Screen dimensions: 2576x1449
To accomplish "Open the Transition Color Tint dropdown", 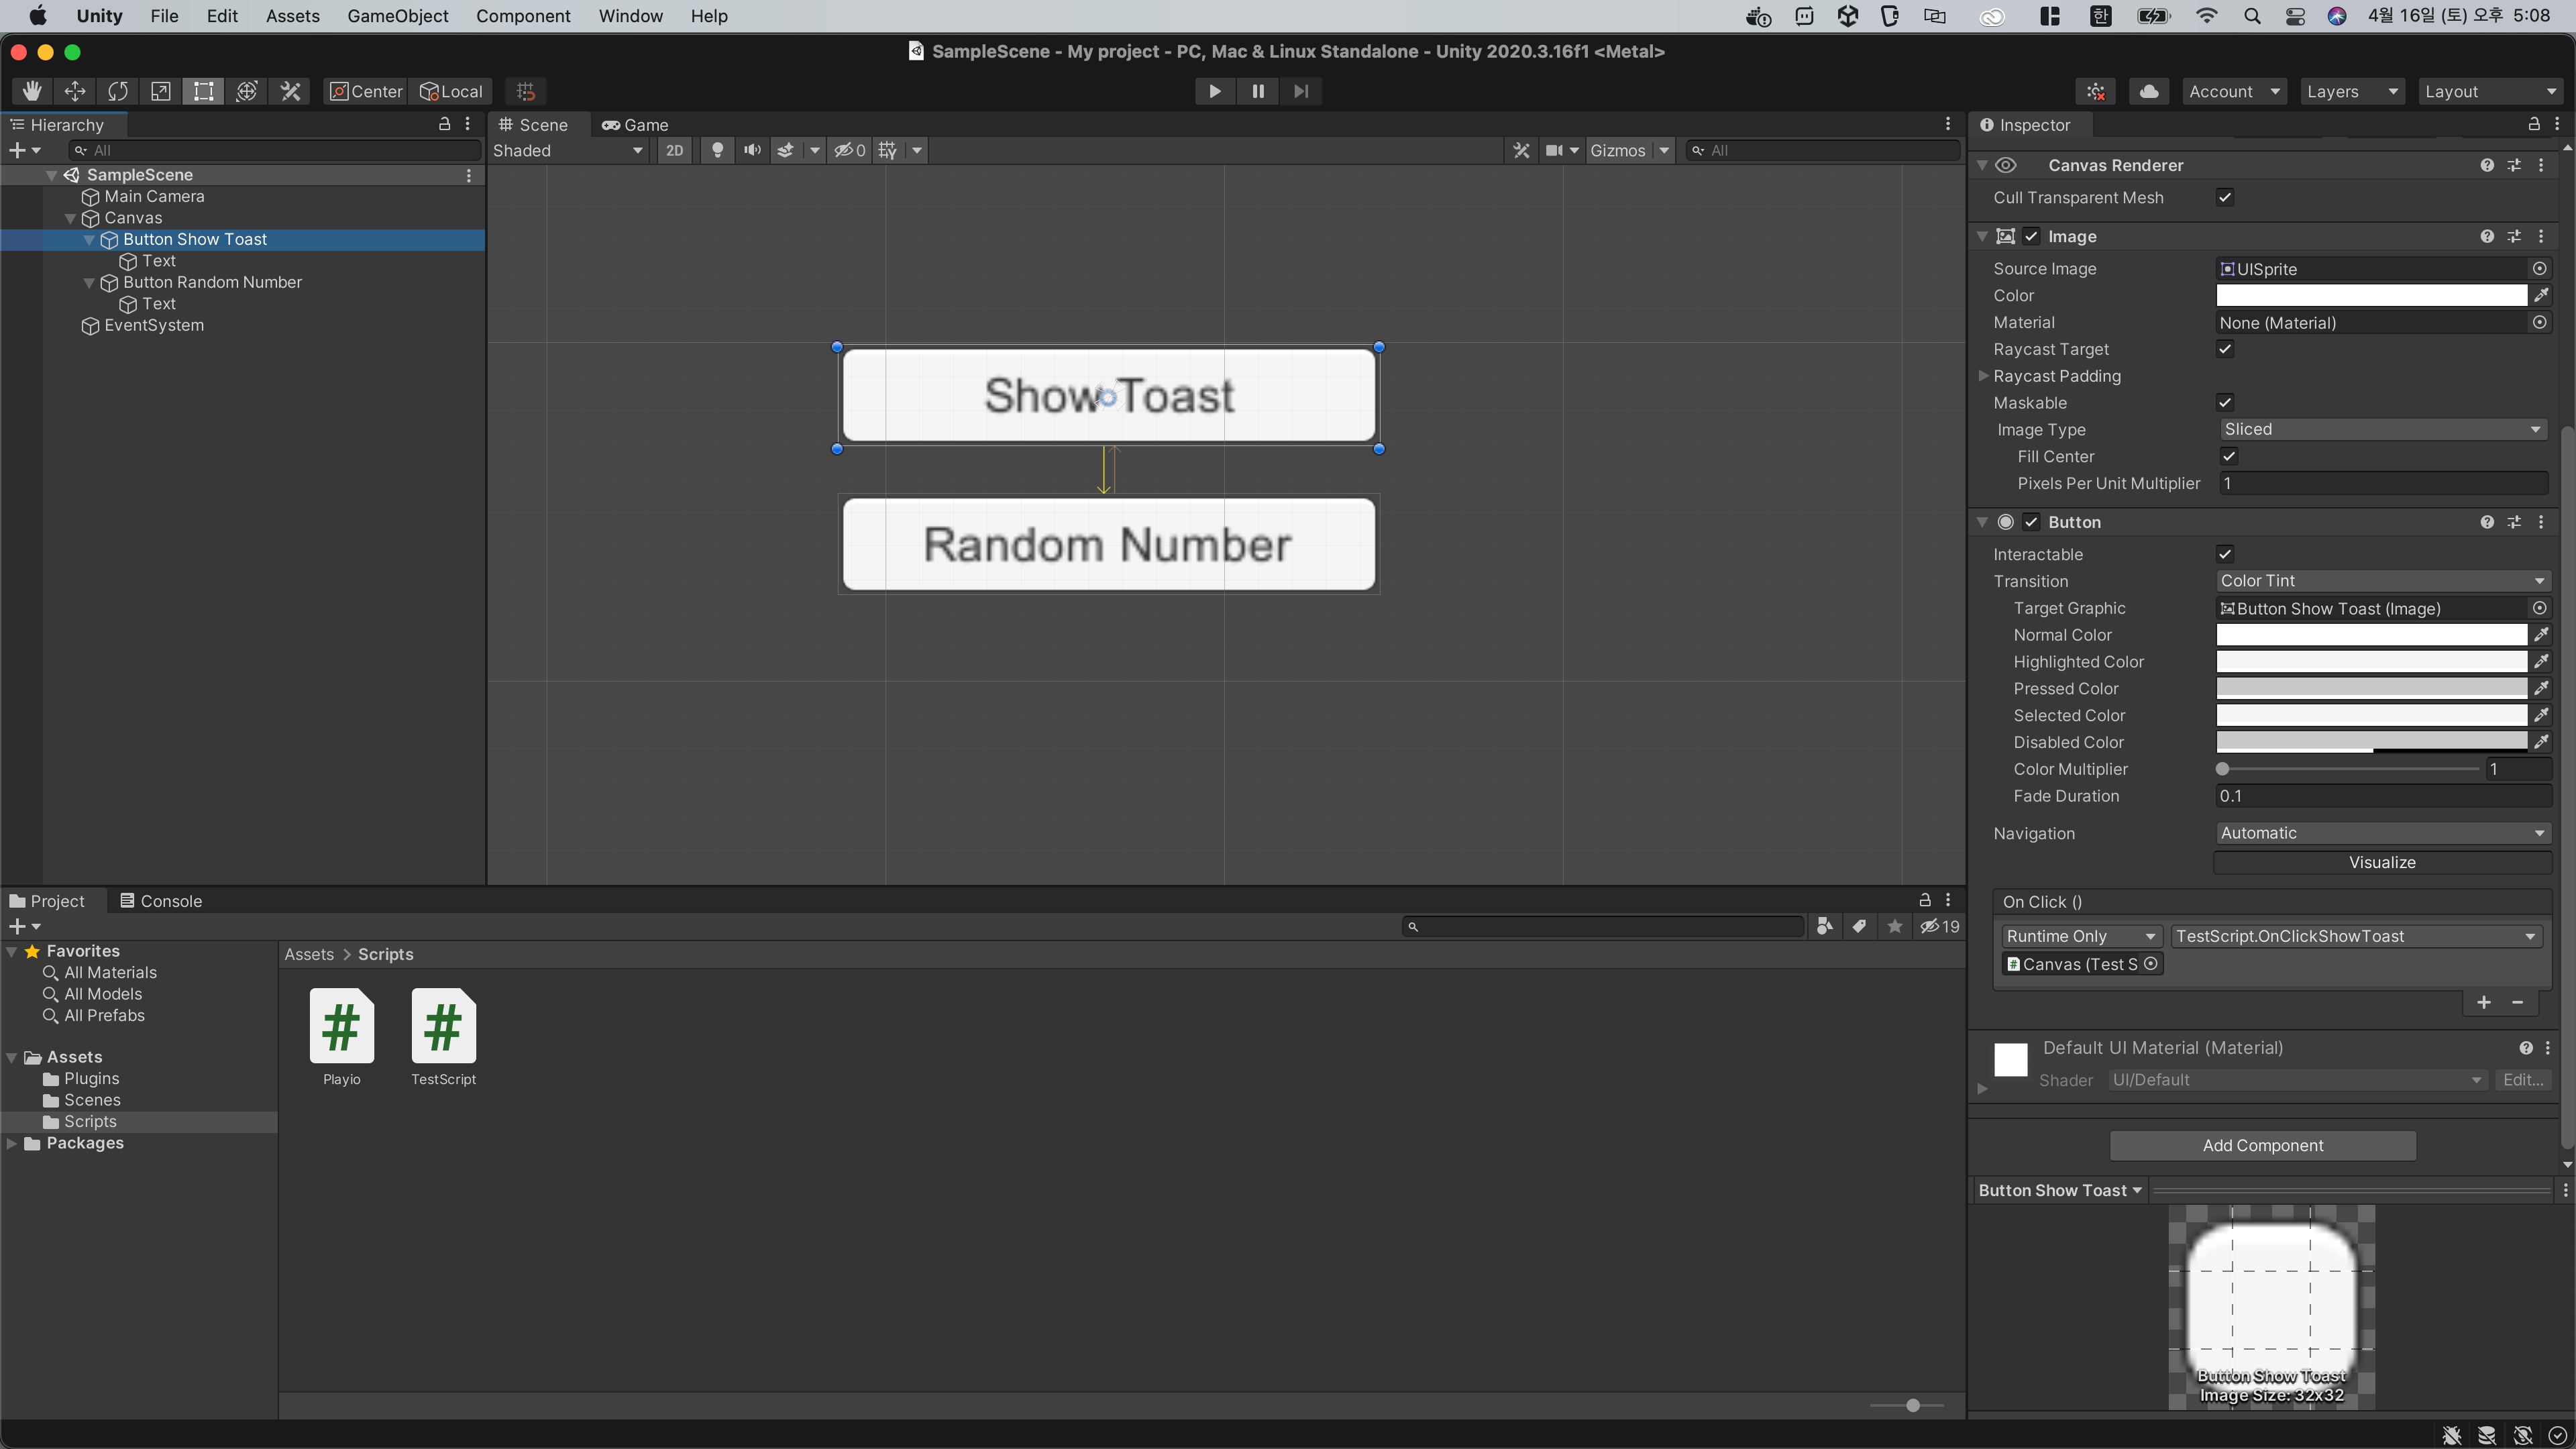I will point(2381,581).
